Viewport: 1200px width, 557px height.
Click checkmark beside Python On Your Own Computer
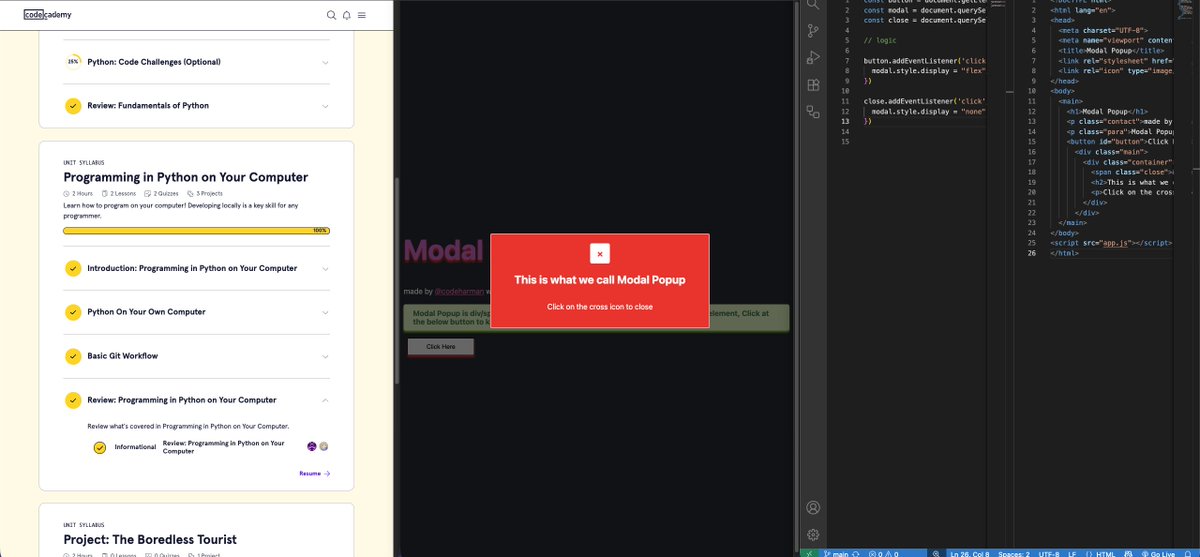pos(73,312)
